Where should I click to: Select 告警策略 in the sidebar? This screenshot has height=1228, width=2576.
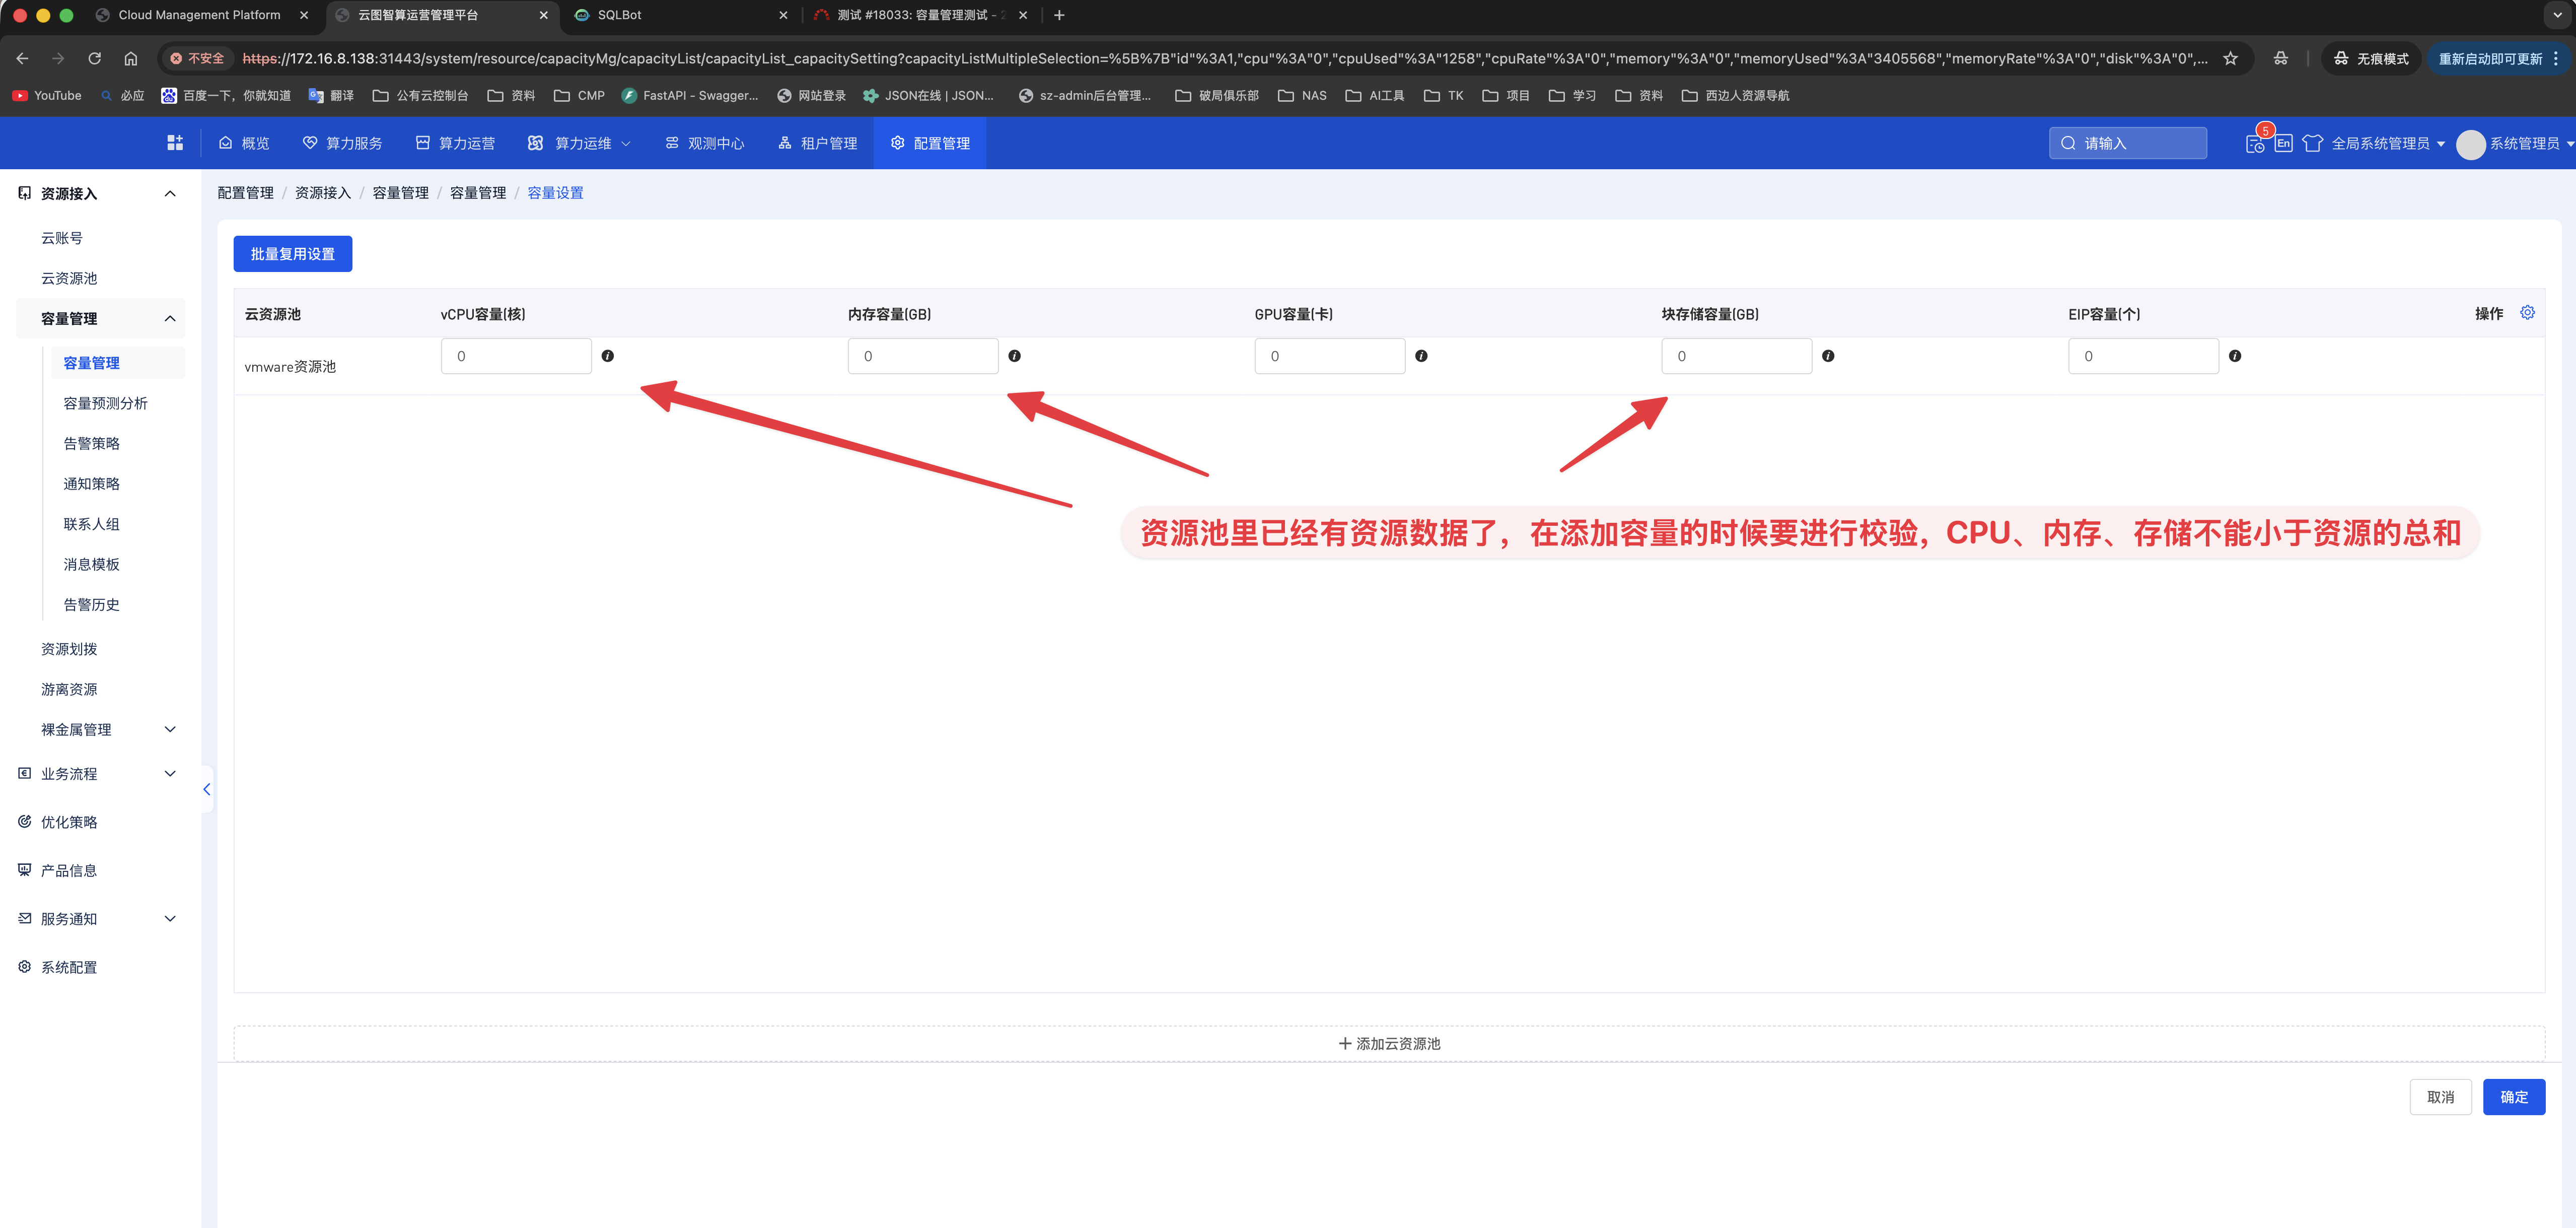pos(91,443)
